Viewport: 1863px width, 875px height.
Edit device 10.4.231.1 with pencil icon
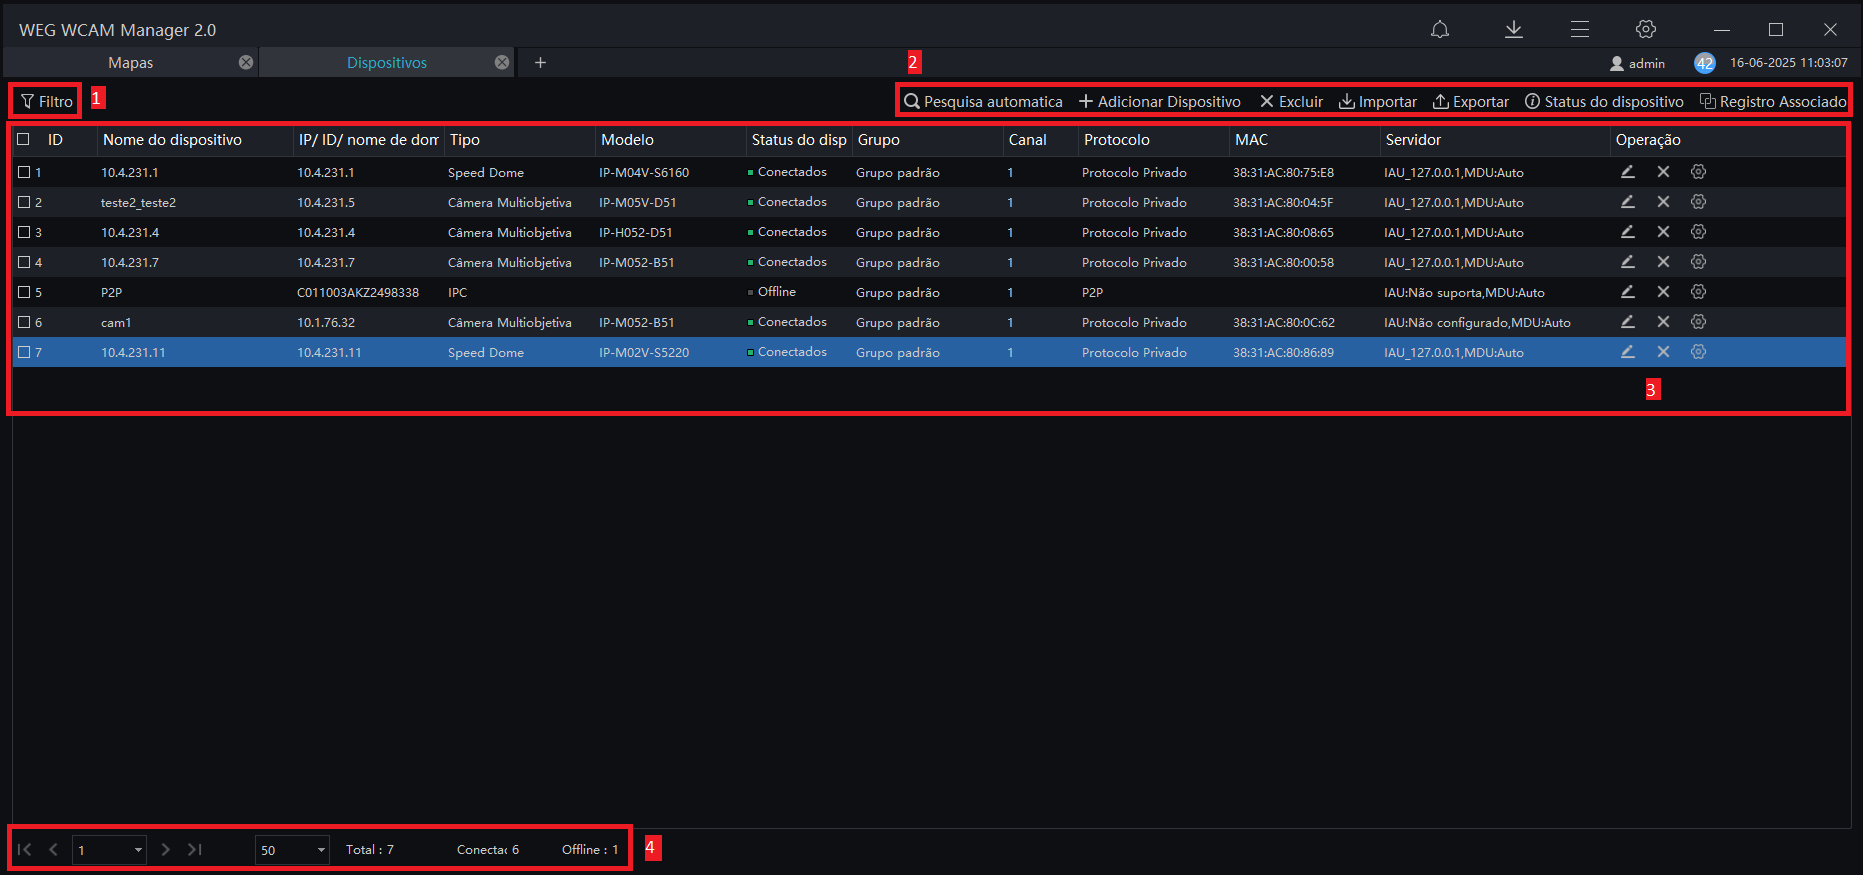(1628, 172)
